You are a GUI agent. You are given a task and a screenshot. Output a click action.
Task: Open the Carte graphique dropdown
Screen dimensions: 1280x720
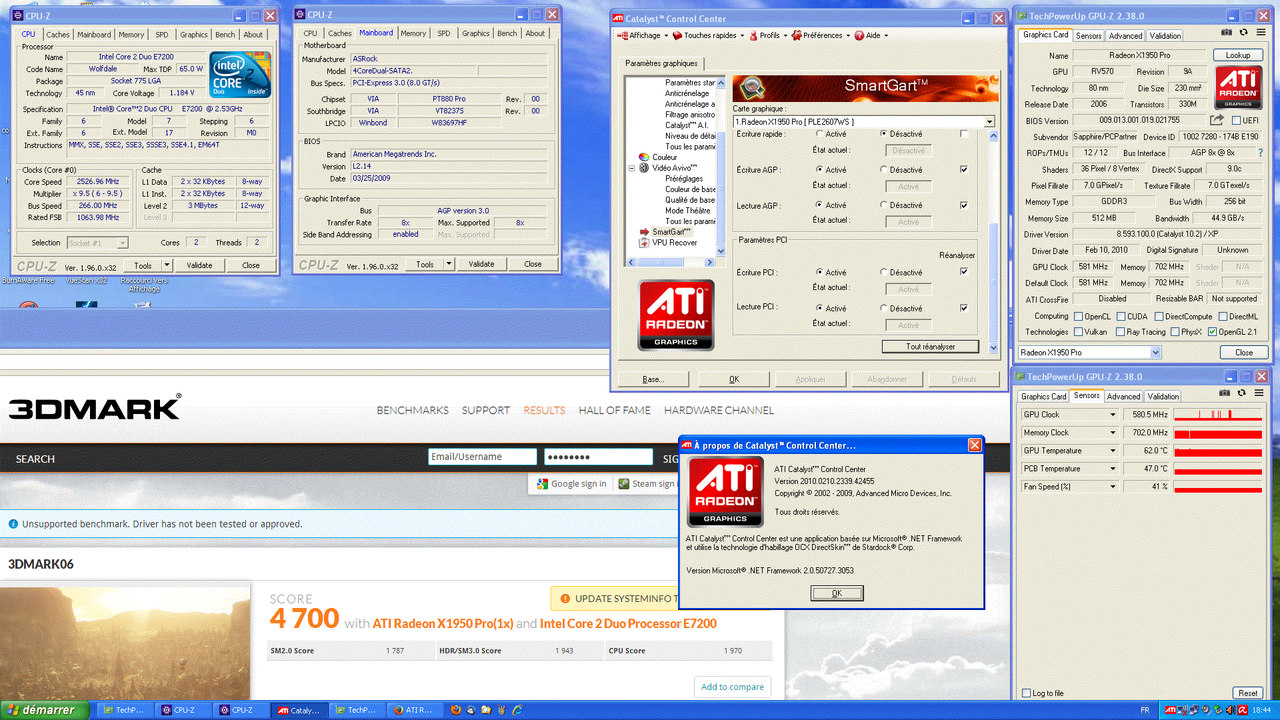989,122
